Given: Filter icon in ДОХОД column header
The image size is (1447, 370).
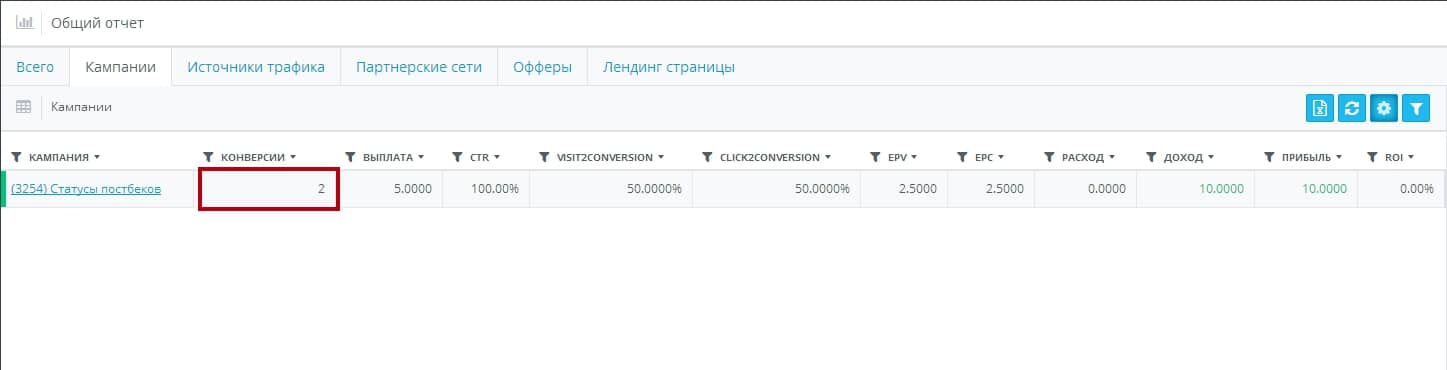Looking at the screenshot, I should click(1151, 157).
